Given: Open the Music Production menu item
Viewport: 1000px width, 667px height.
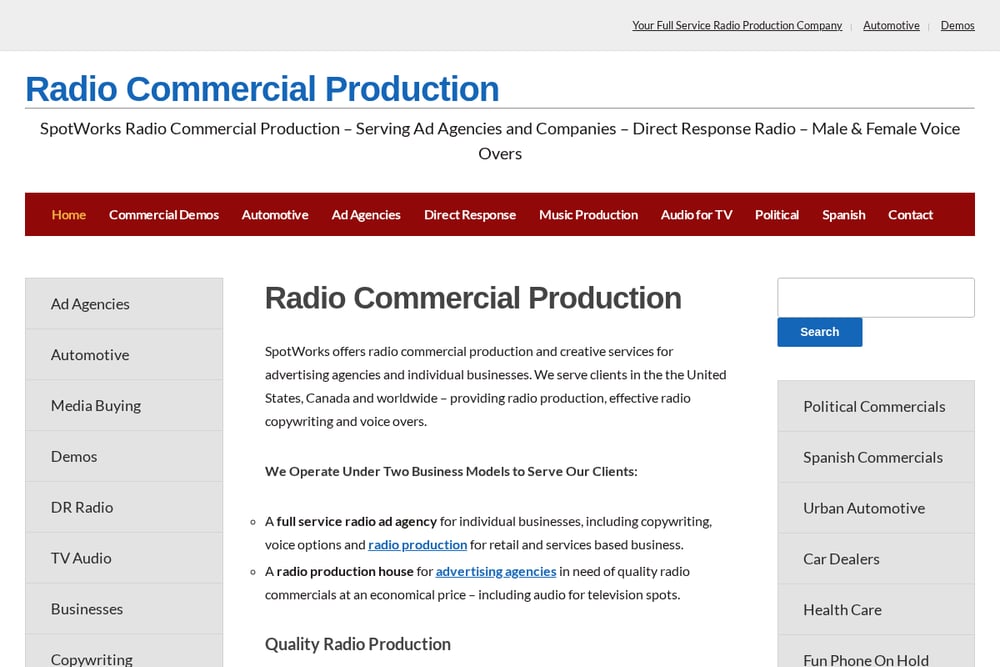Looking at the screenshot, I should [x=589, y=215].
